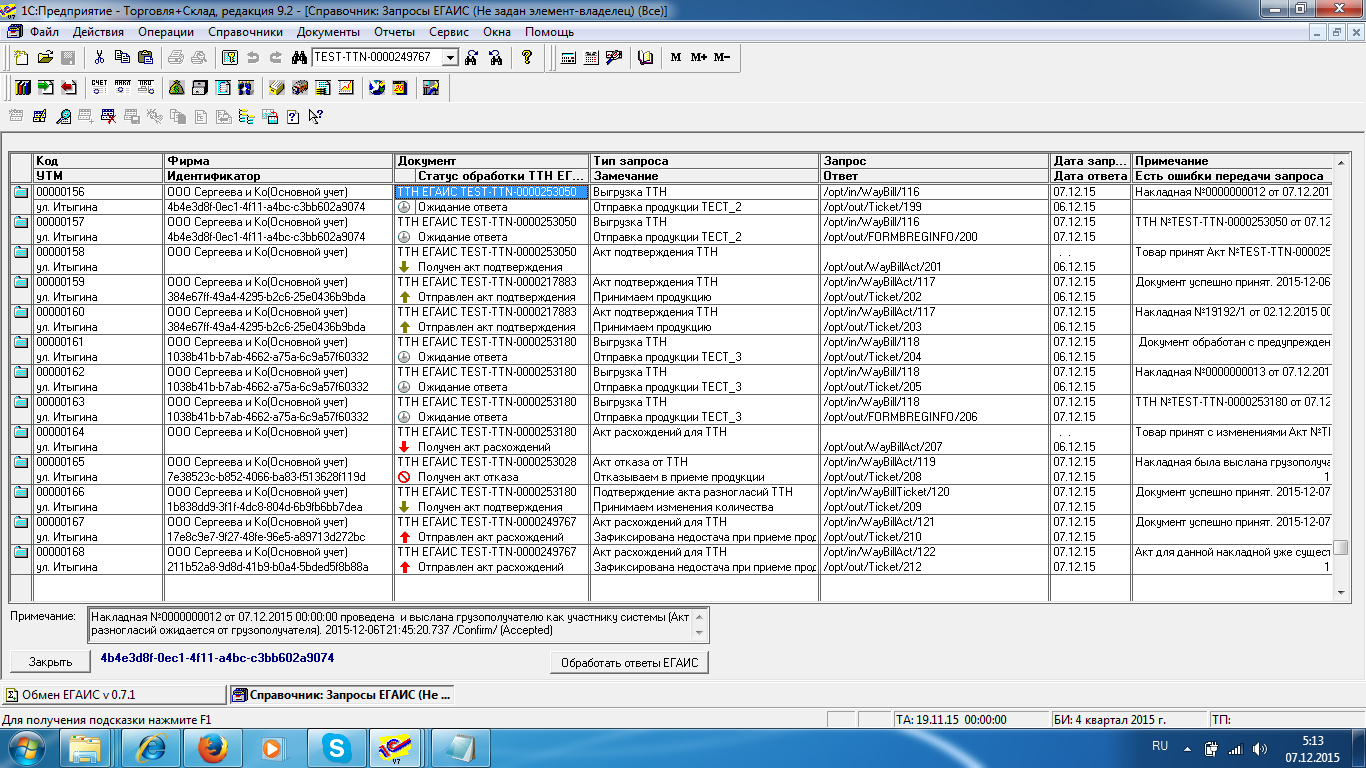
Task: Select the row with code 00000165
Action: [62, 462]
